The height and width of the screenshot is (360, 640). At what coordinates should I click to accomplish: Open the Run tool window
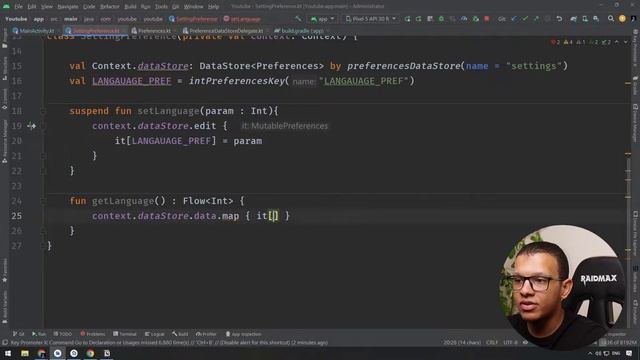[x=39, y=334]
